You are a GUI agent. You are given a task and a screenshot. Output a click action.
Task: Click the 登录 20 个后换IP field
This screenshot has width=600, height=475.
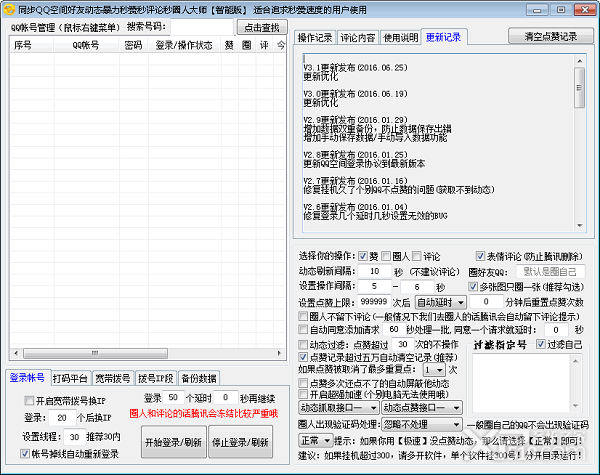62,418
